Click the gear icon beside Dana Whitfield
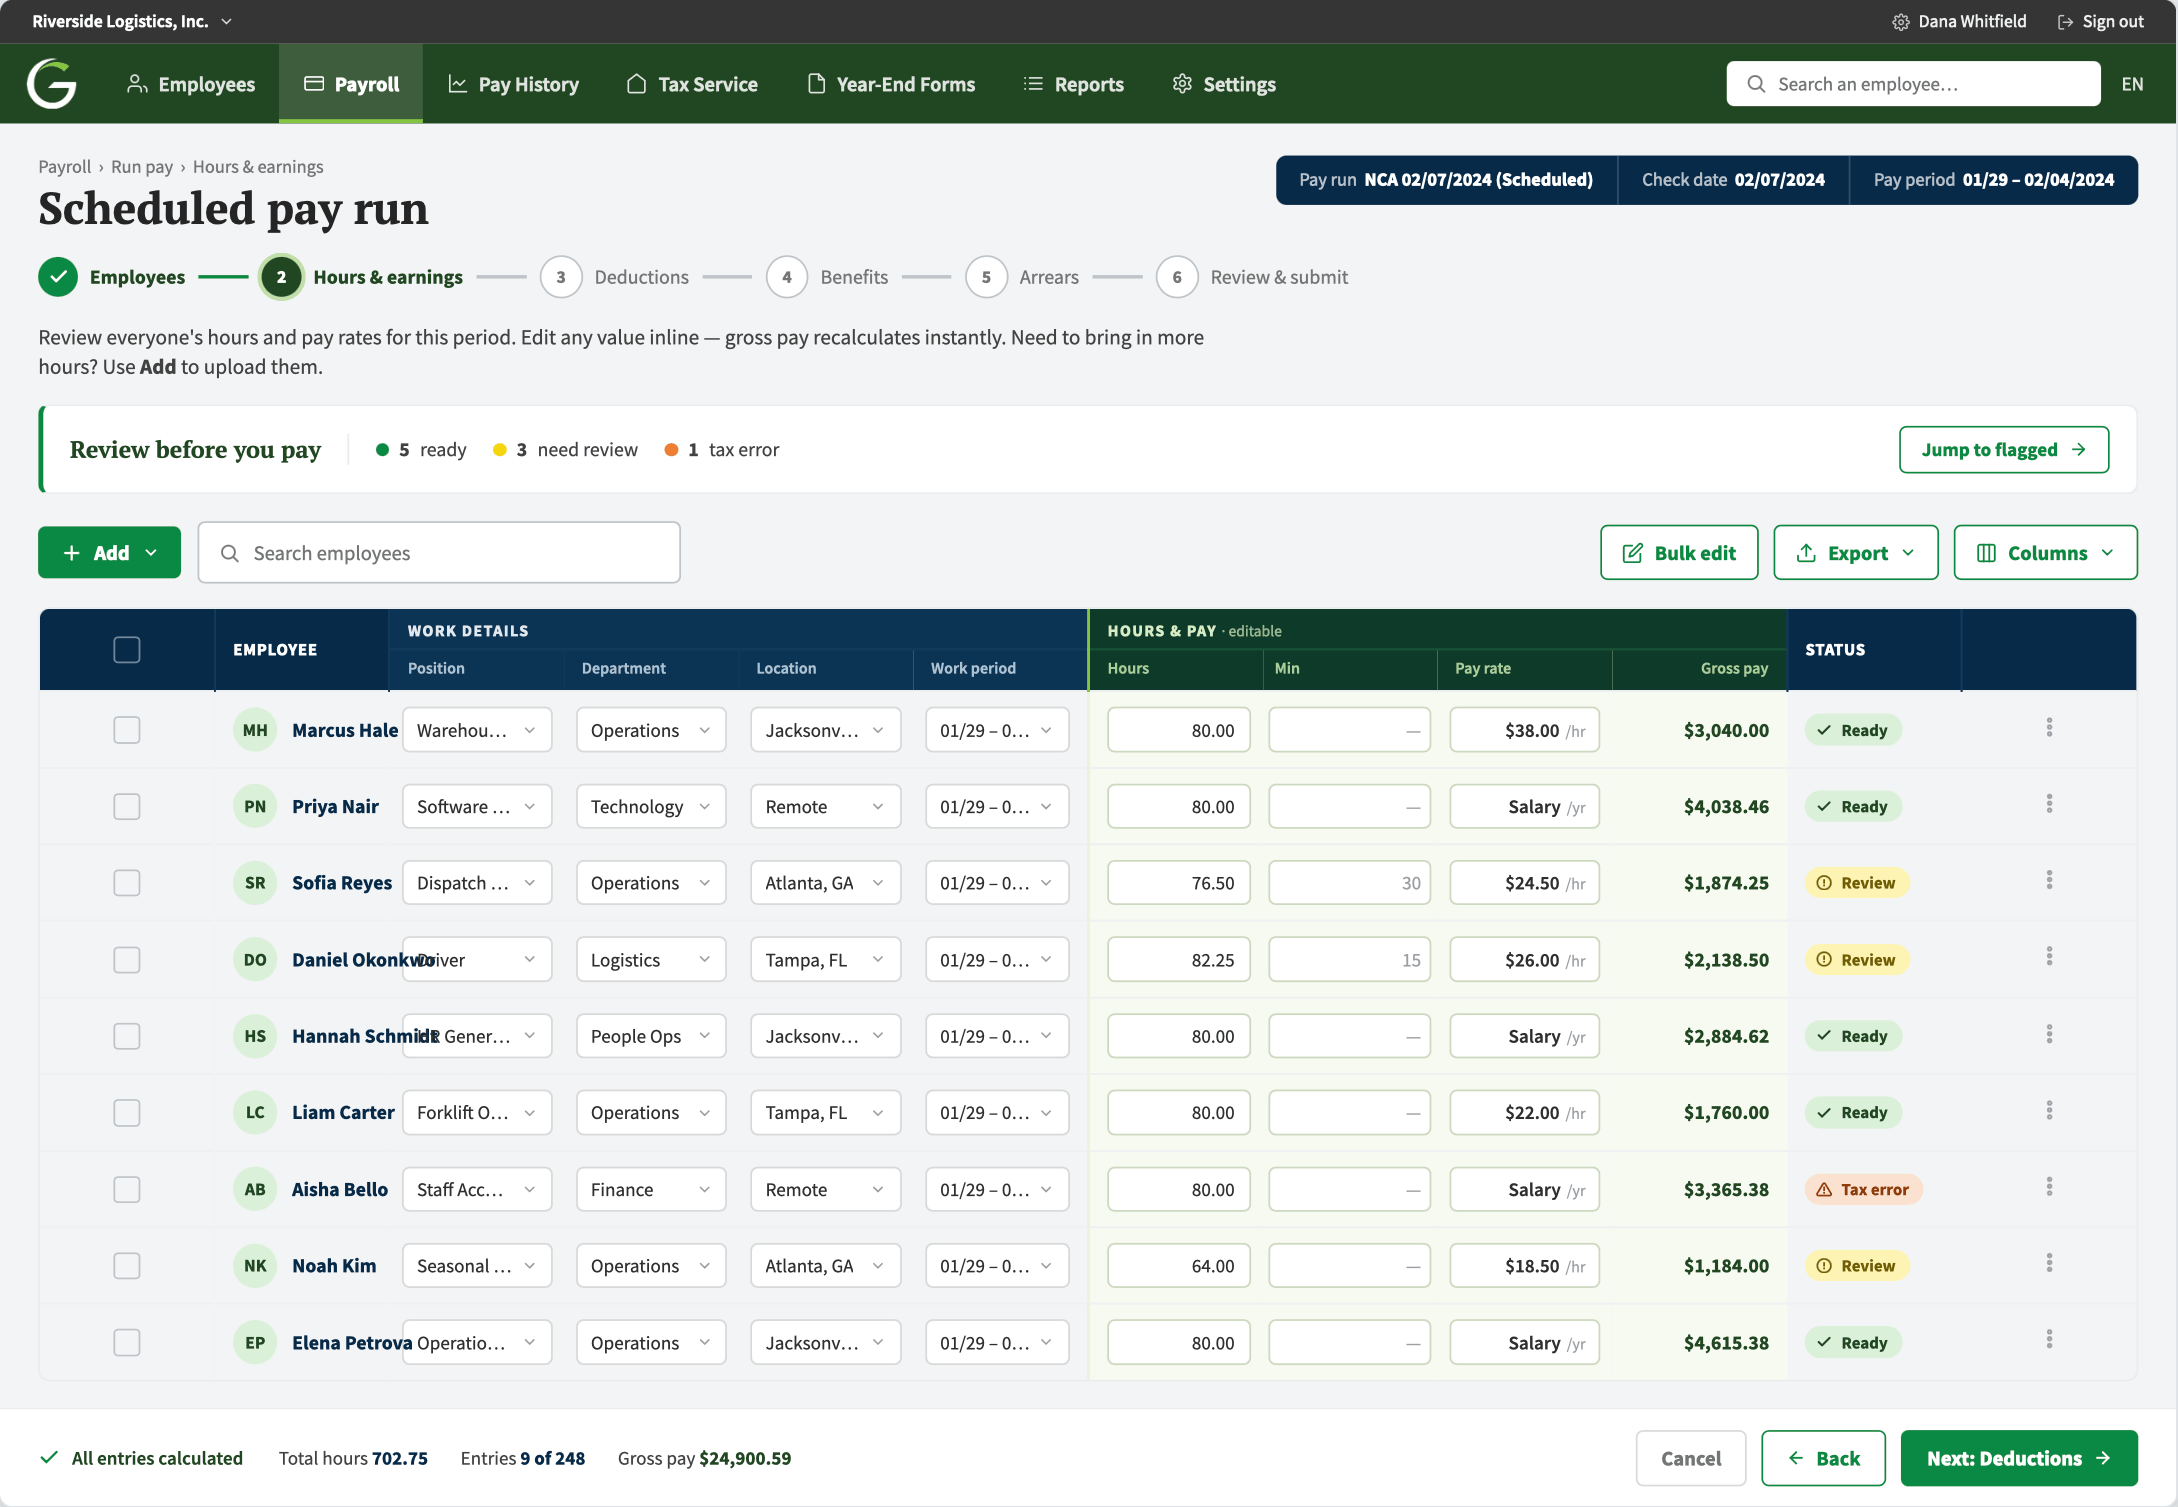 [1901, 22]
